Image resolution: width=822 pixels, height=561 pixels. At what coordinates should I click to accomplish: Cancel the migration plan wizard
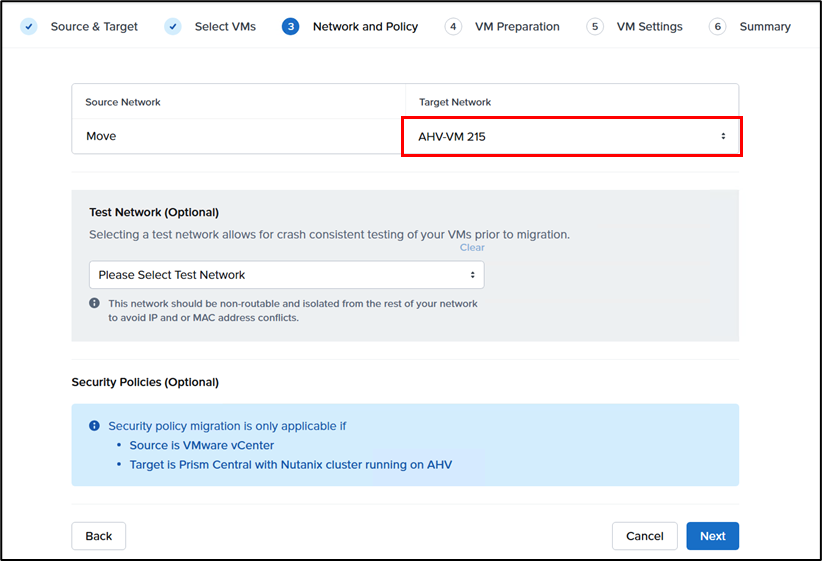pos(644,536)
